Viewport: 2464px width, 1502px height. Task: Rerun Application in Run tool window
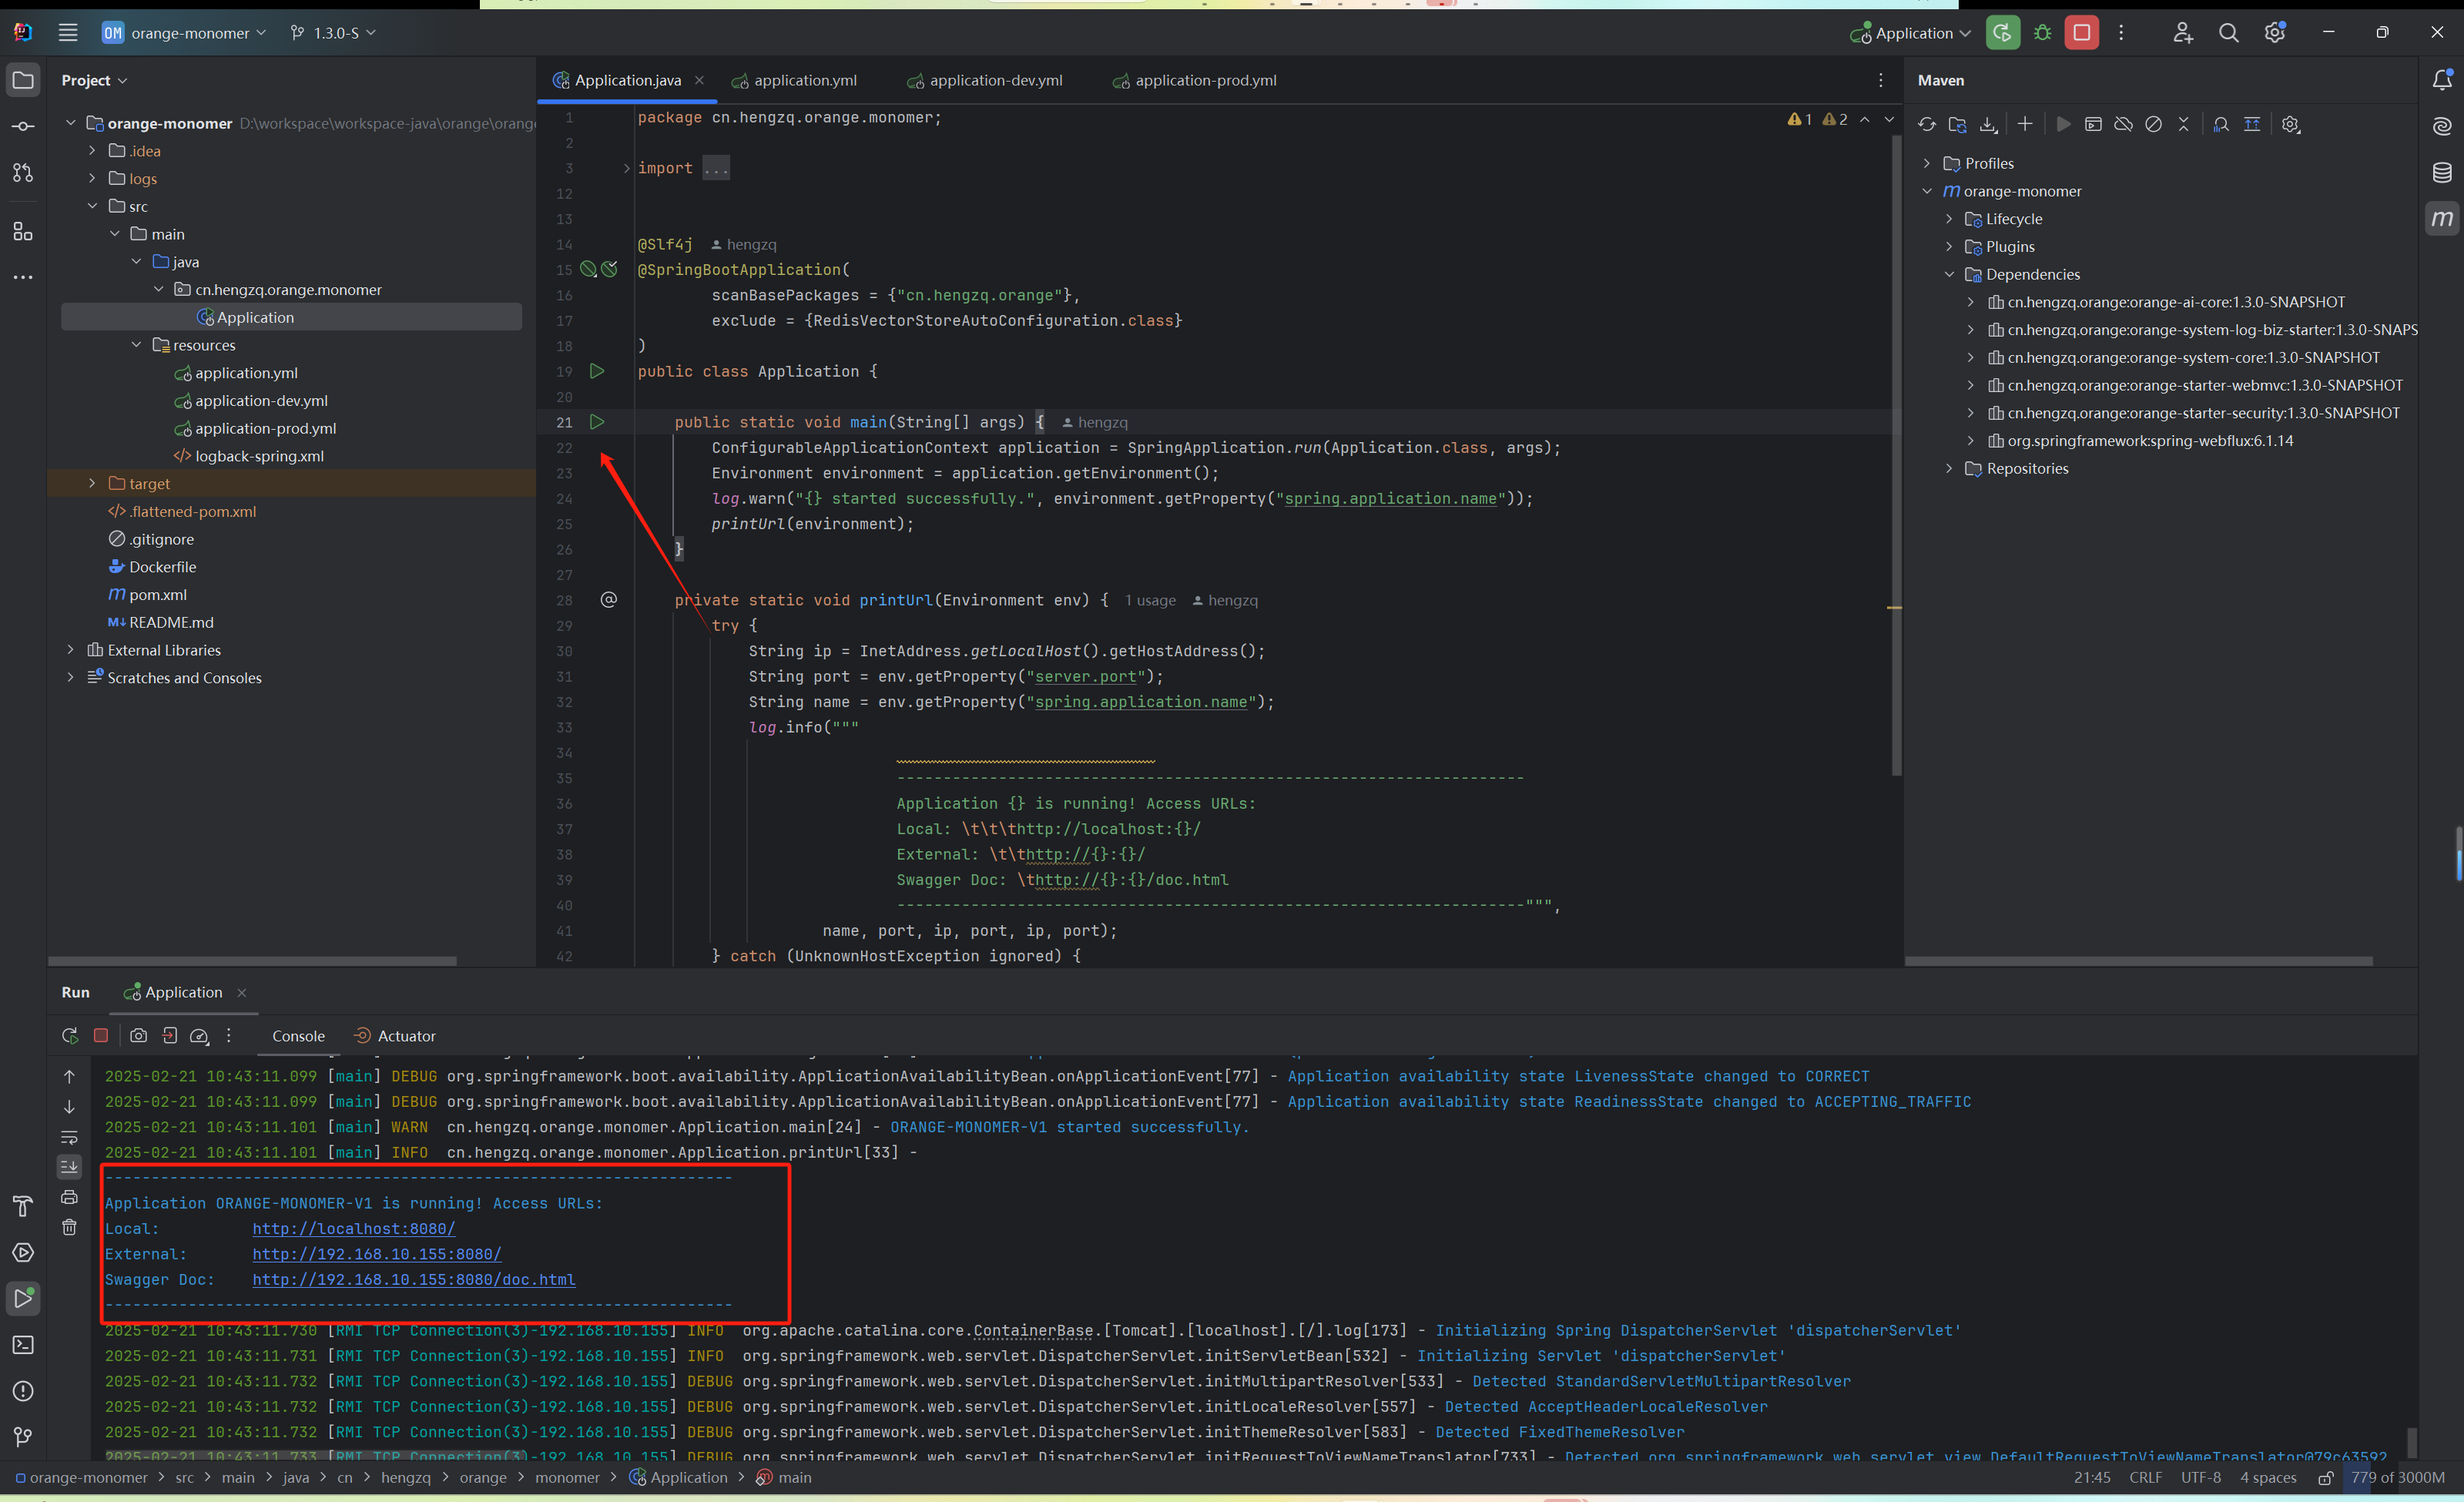tap(69, 1036)
